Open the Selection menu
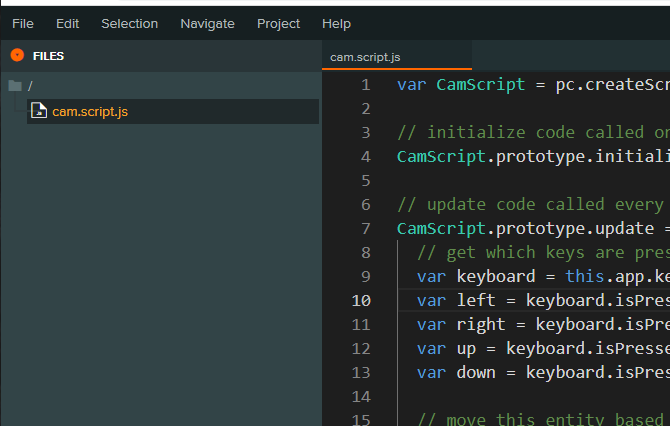The width and height of the screenshot is (670, 426). [129, 23]
